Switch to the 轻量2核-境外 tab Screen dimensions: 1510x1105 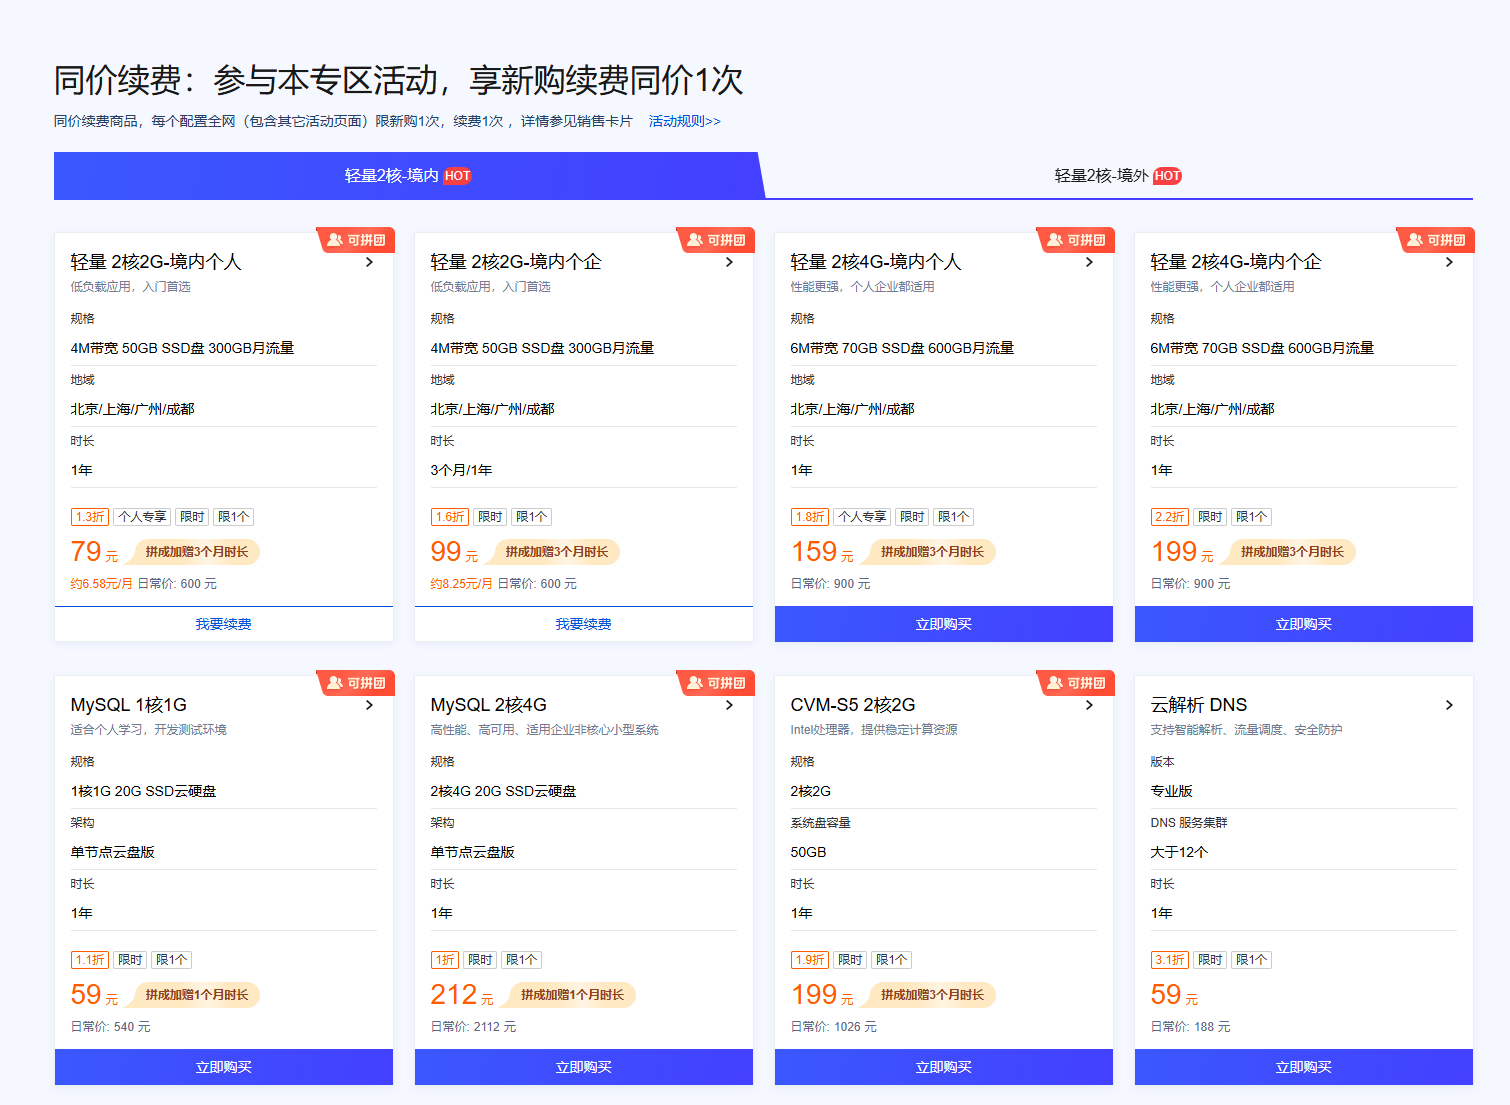1118,175
